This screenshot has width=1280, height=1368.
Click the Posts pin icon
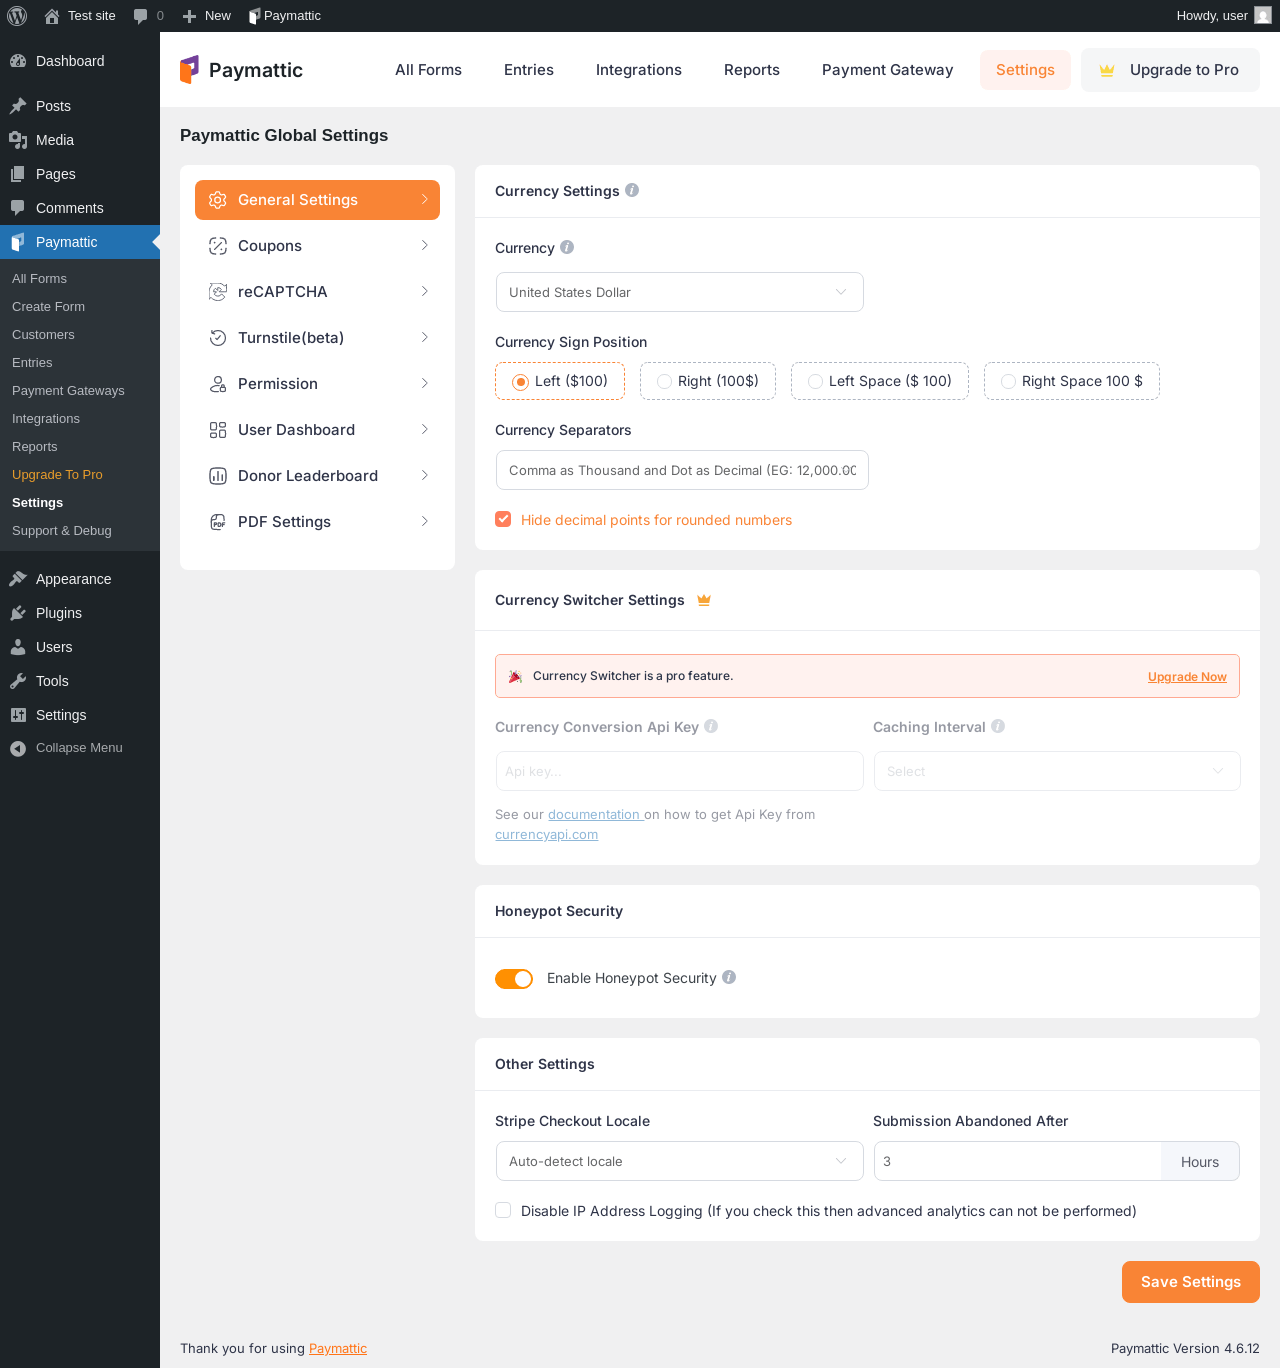tap(18, 106)
